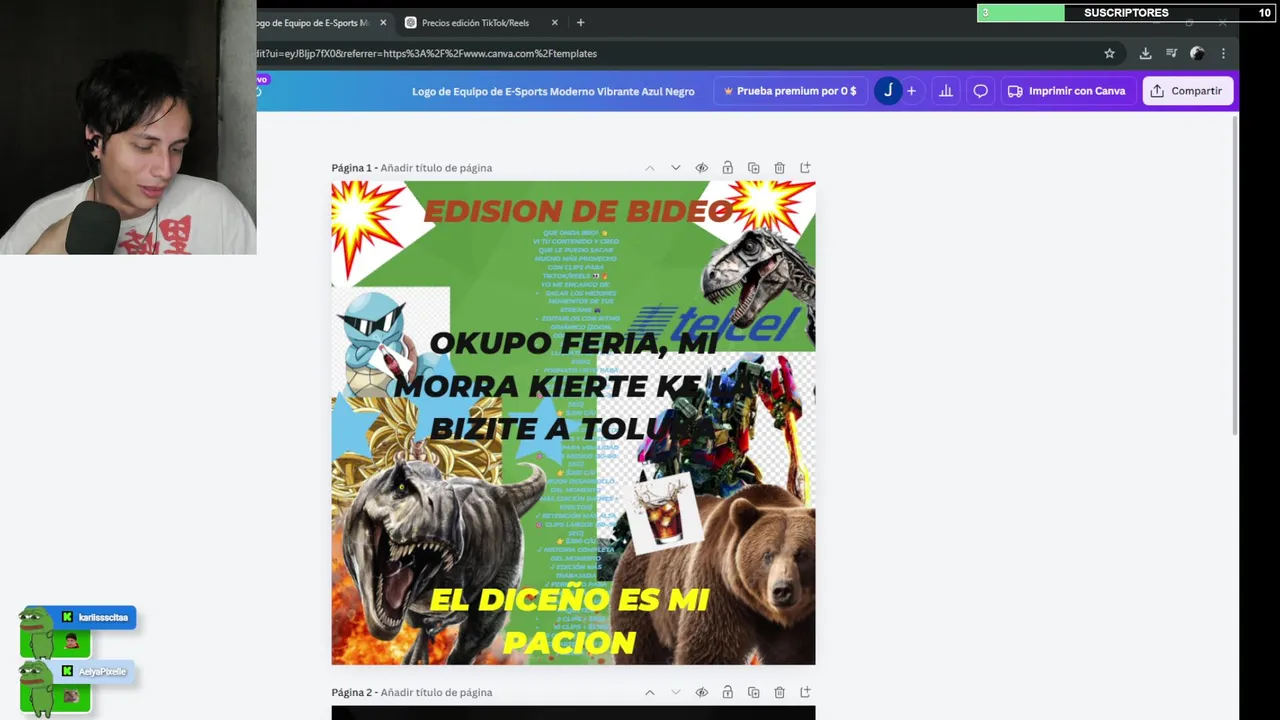Viewport: 1280px width, 720px height.
Task: Add collaborator with plus icon
Action: tap(911, 91)
